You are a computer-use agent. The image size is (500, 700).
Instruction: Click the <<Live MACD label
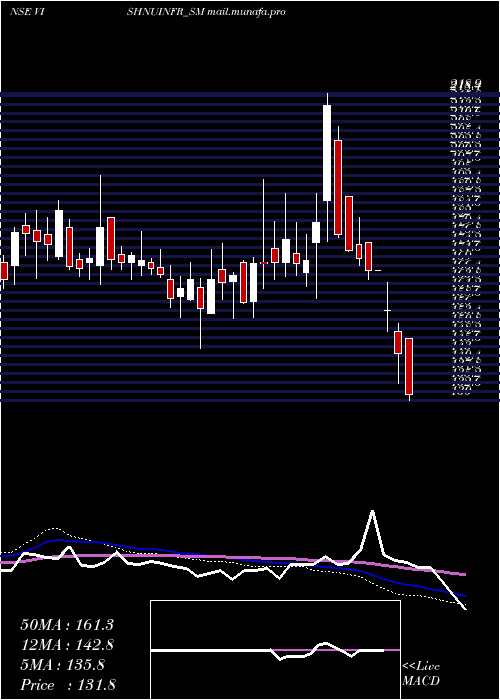[421, 674]
